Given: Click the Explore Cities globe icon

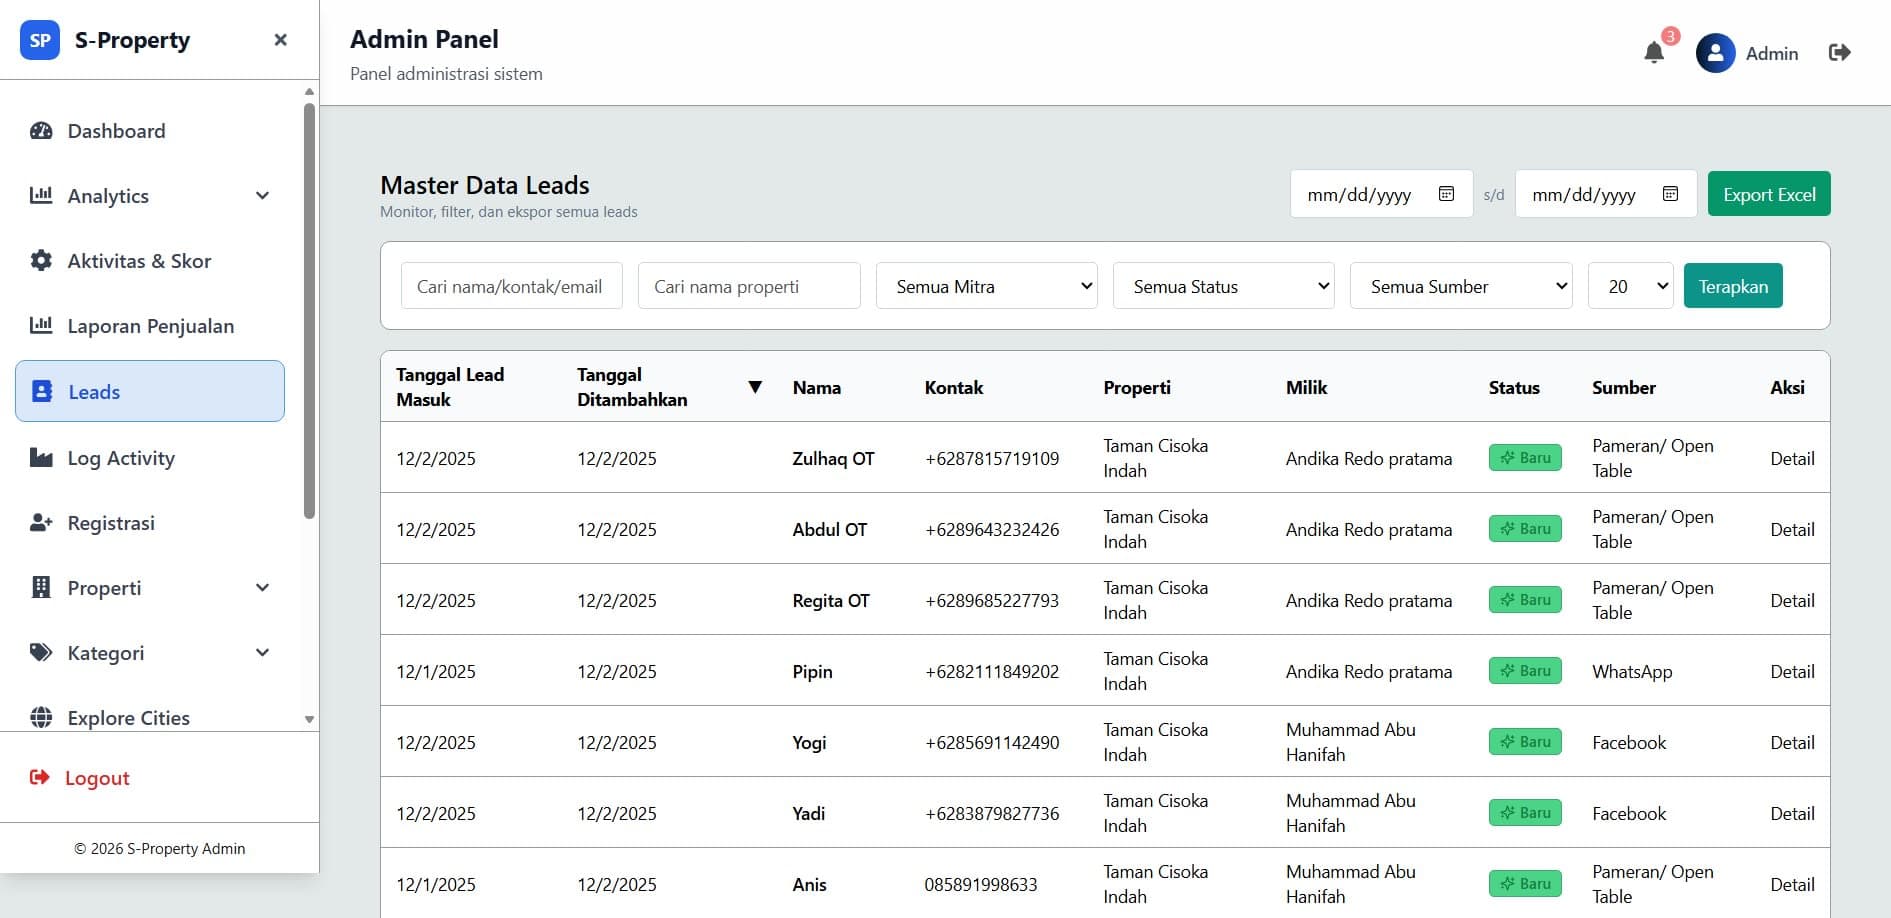Looking at the screenshot, I should (x=41, y=718).
